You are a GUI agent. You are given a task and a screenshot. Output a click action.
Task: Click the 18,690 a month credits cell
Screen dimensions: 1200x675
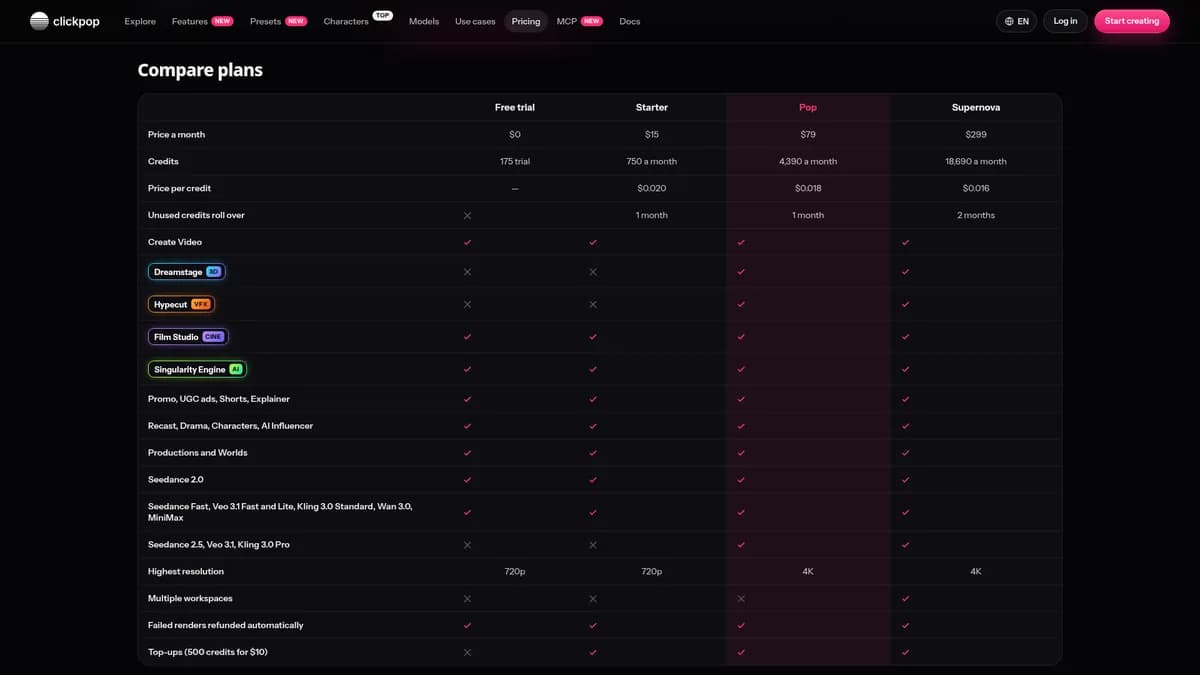pyautogui.click(x=976, y=161)
